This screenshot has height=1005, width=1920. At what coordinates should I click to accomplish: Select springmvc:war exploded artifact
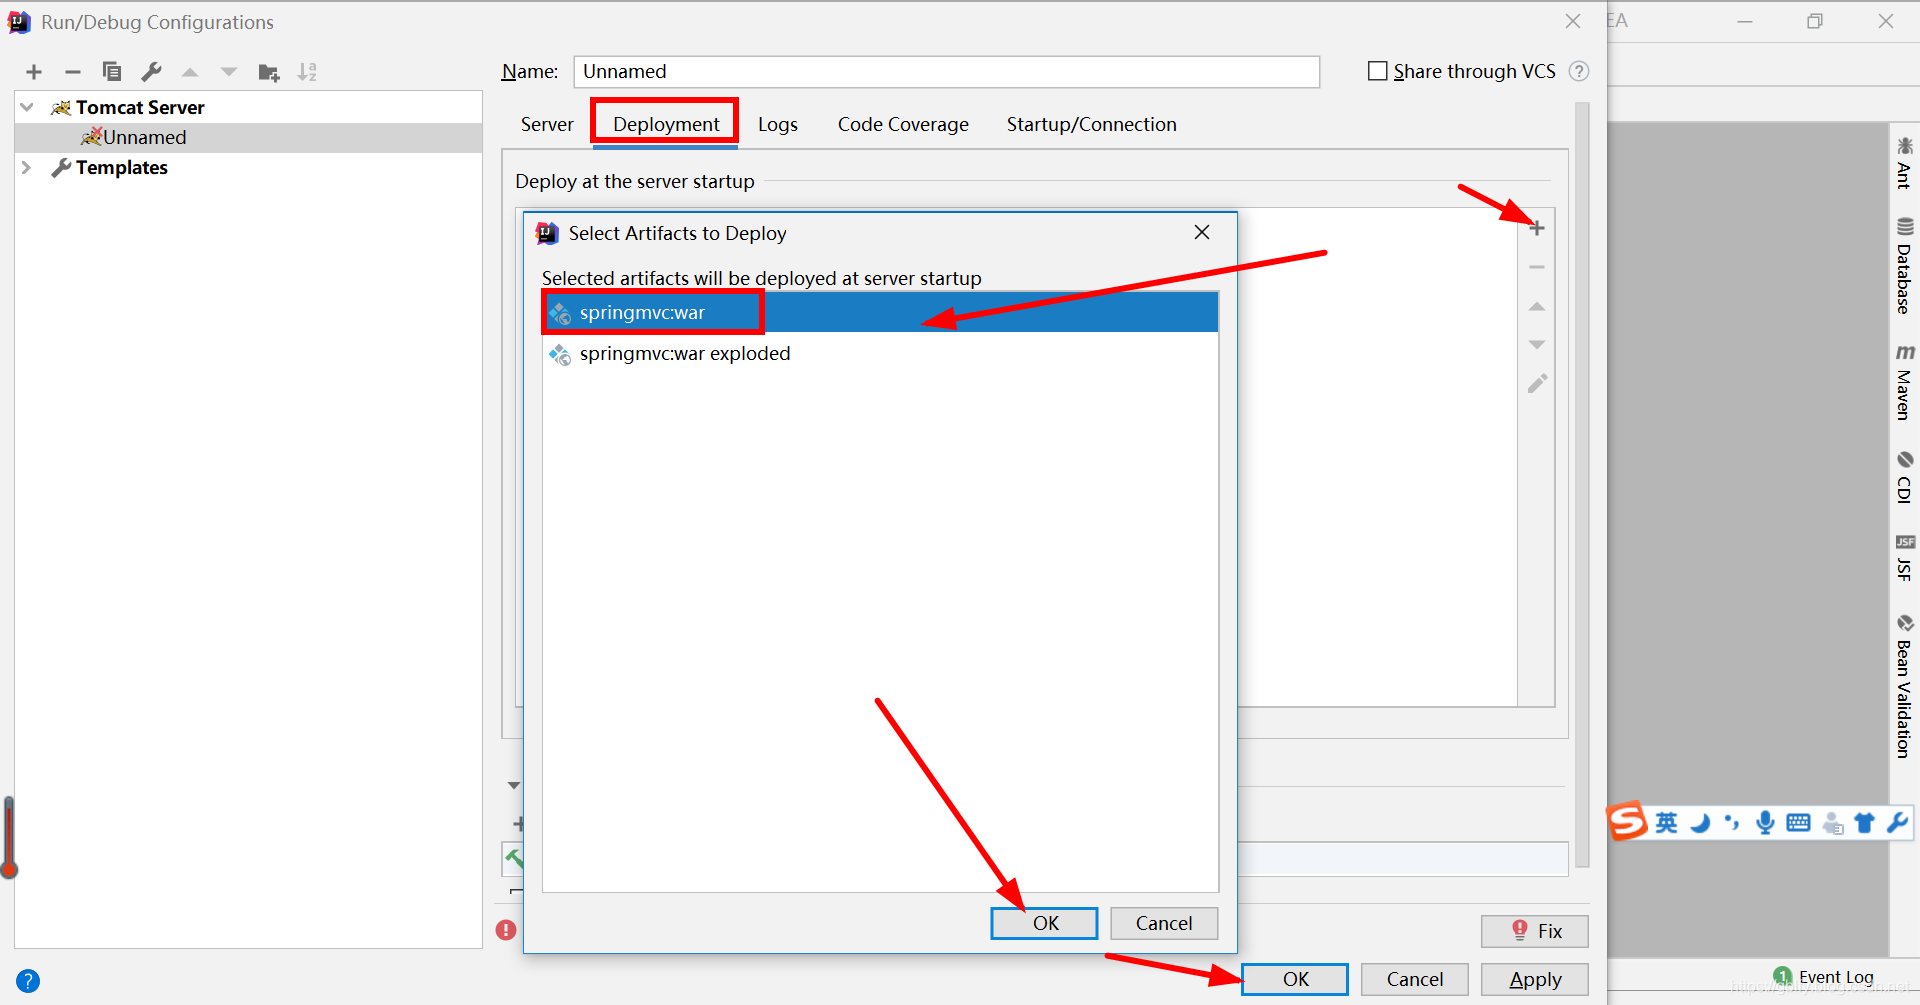pyautogui.click(x=880, y=353)
